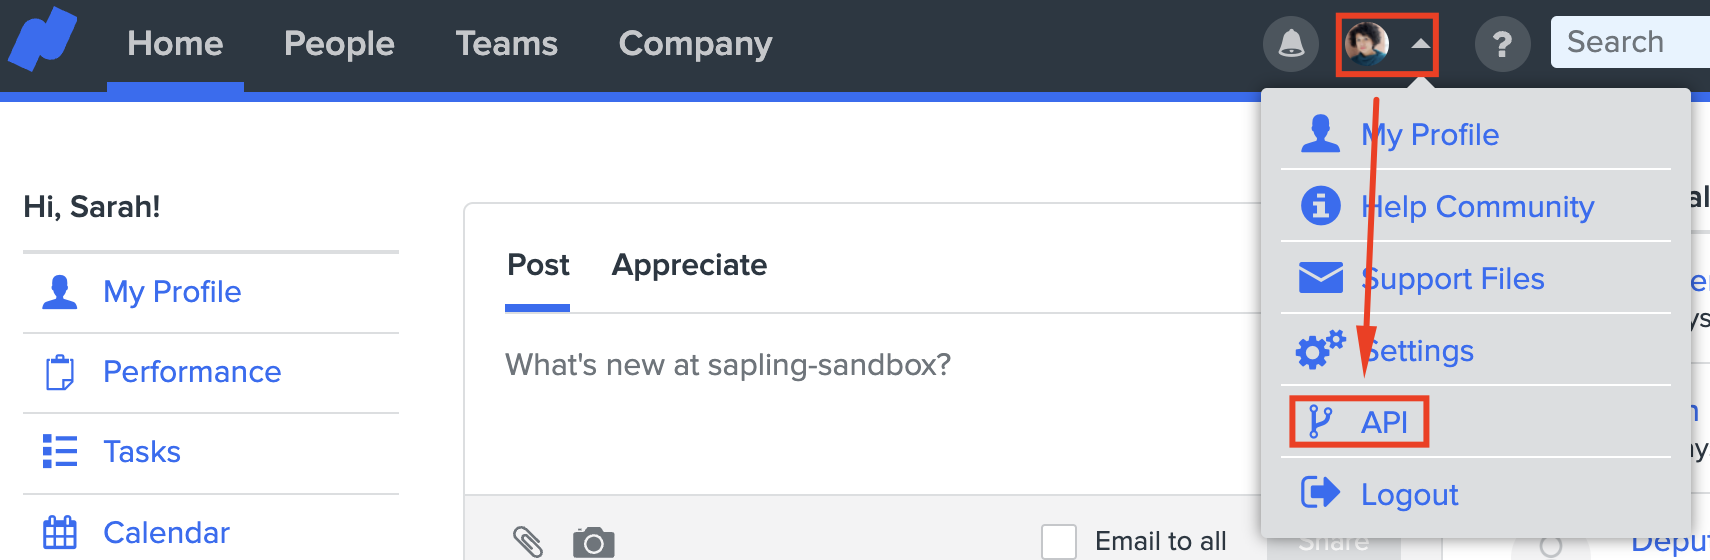Click the blue app logo

point(43,40)
